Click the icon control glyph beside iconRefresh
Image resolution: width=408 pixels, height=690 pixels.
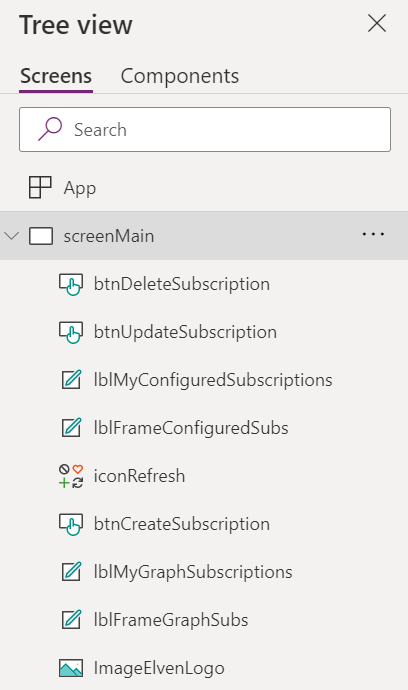coord(71,476)
